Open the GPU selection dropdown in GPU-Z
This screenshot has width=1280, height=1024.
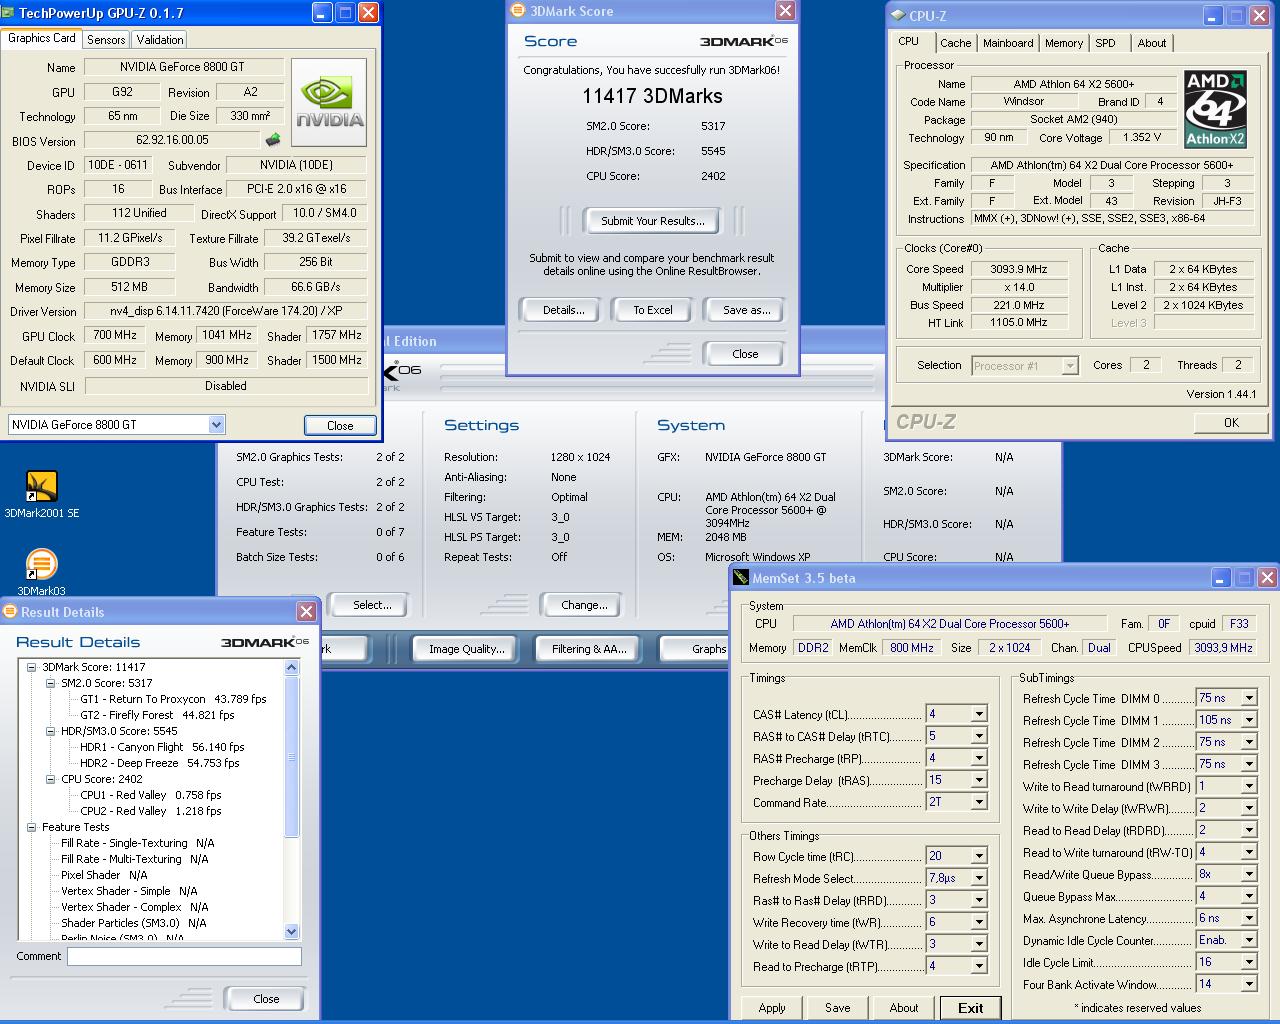[216, 425]
